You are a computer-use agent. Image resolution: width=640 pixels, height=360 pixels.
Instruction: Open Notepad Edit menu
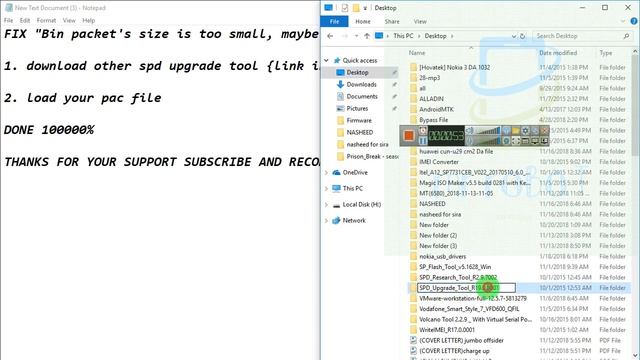tap(24, 20)
